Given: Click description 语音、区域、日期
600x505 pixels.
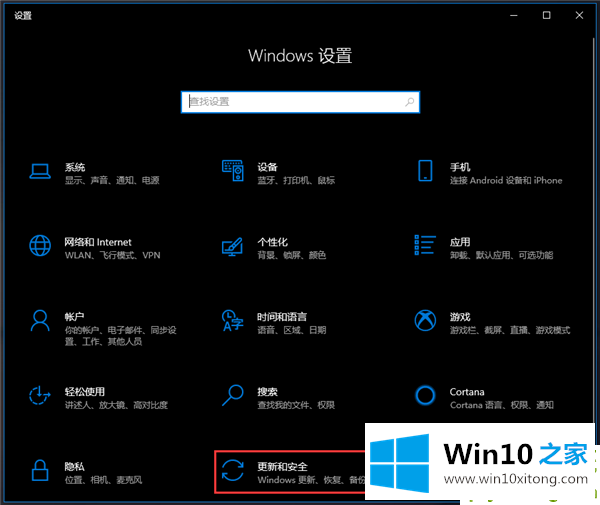Looking at the screenshot, I should (x=292, y=330).
